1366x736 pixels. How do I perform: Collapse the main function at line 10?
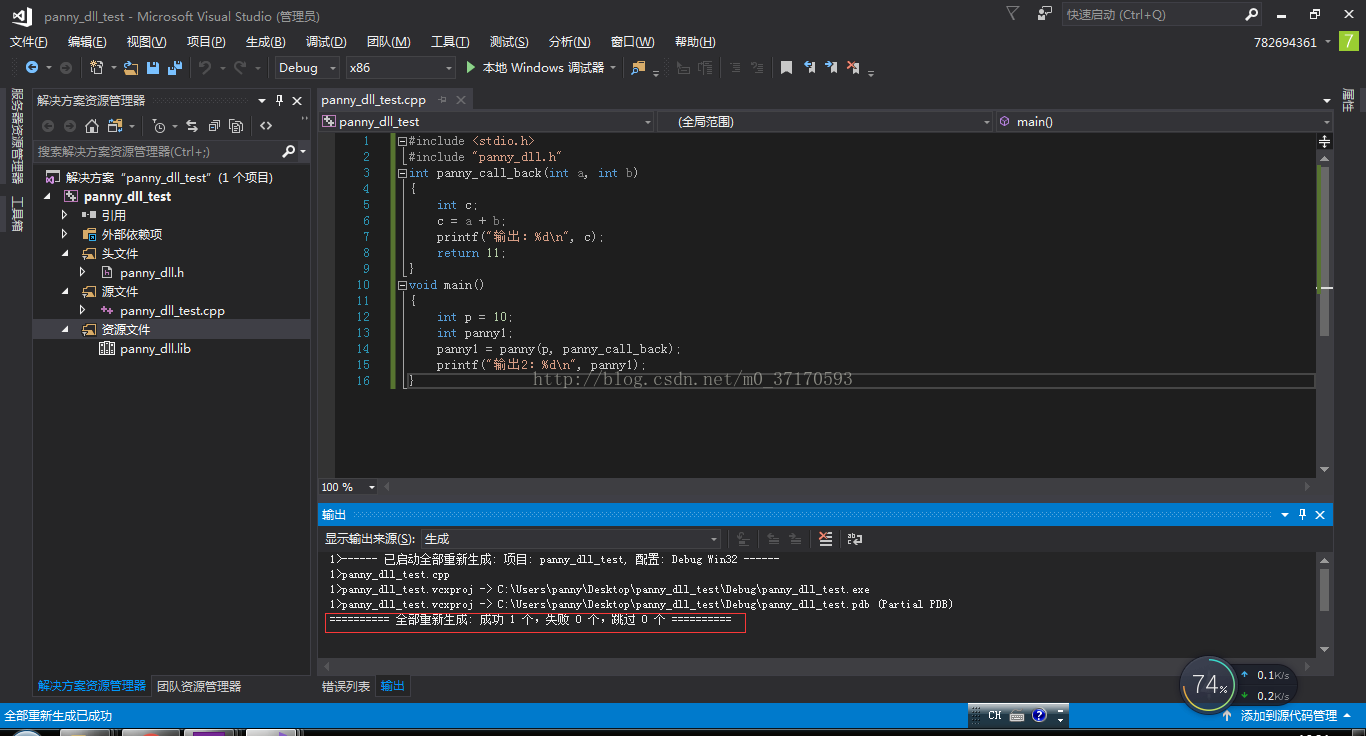[x=402, y=285]
